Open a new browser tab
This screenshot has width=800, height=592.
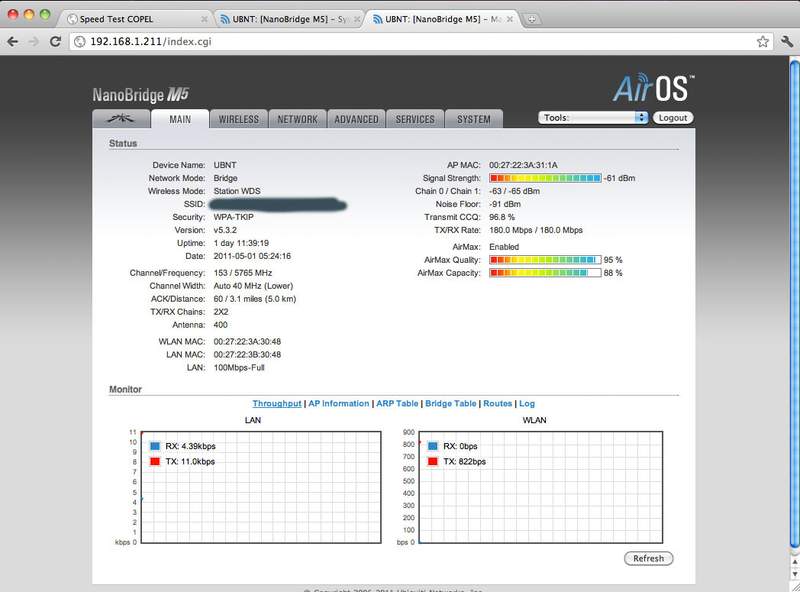(532, 19)
